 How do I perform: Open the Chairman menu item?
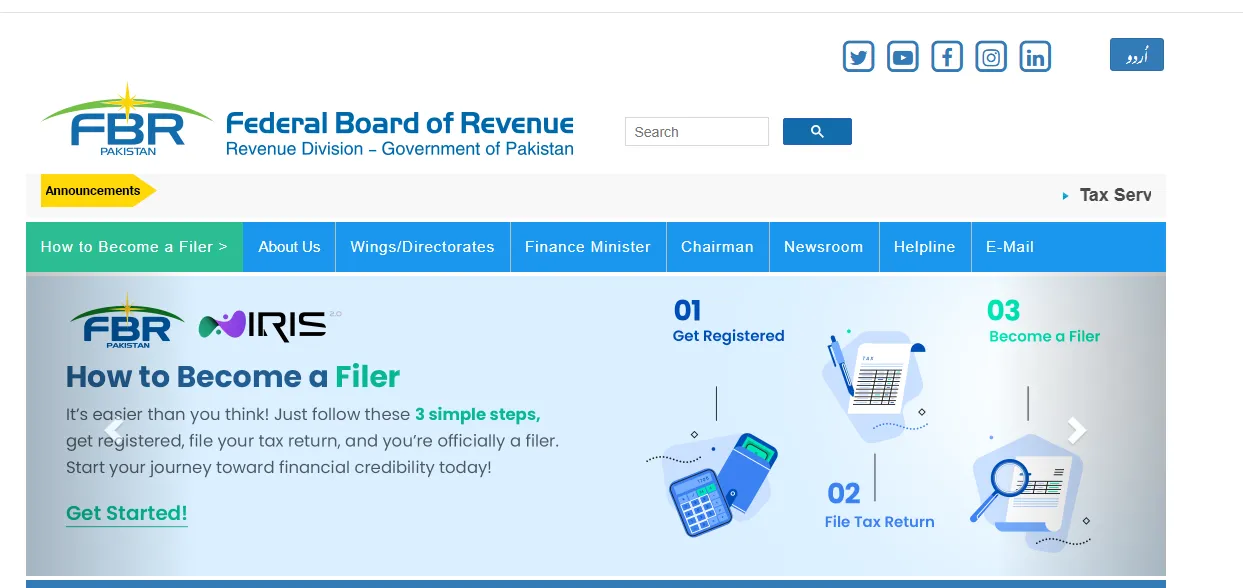(x=717, y=247)
